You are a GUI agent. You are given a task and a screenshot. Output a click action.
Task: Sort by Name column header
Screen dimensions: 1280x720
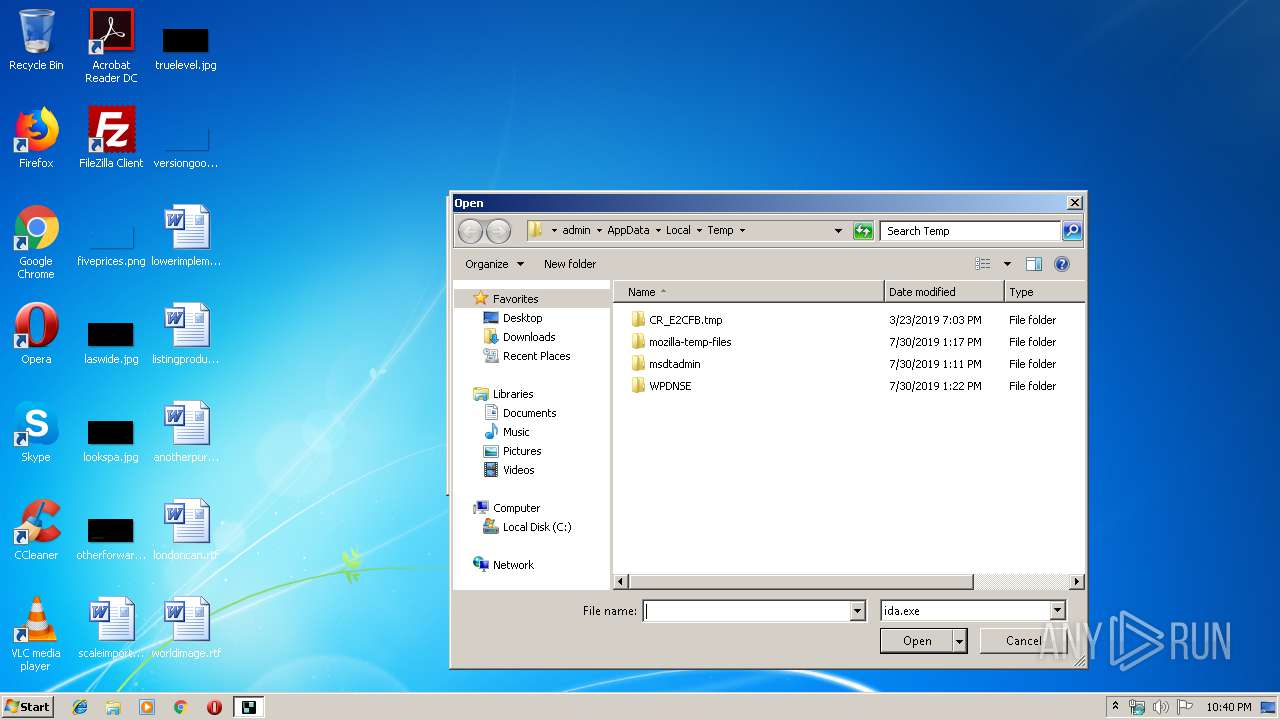point(749,292)
